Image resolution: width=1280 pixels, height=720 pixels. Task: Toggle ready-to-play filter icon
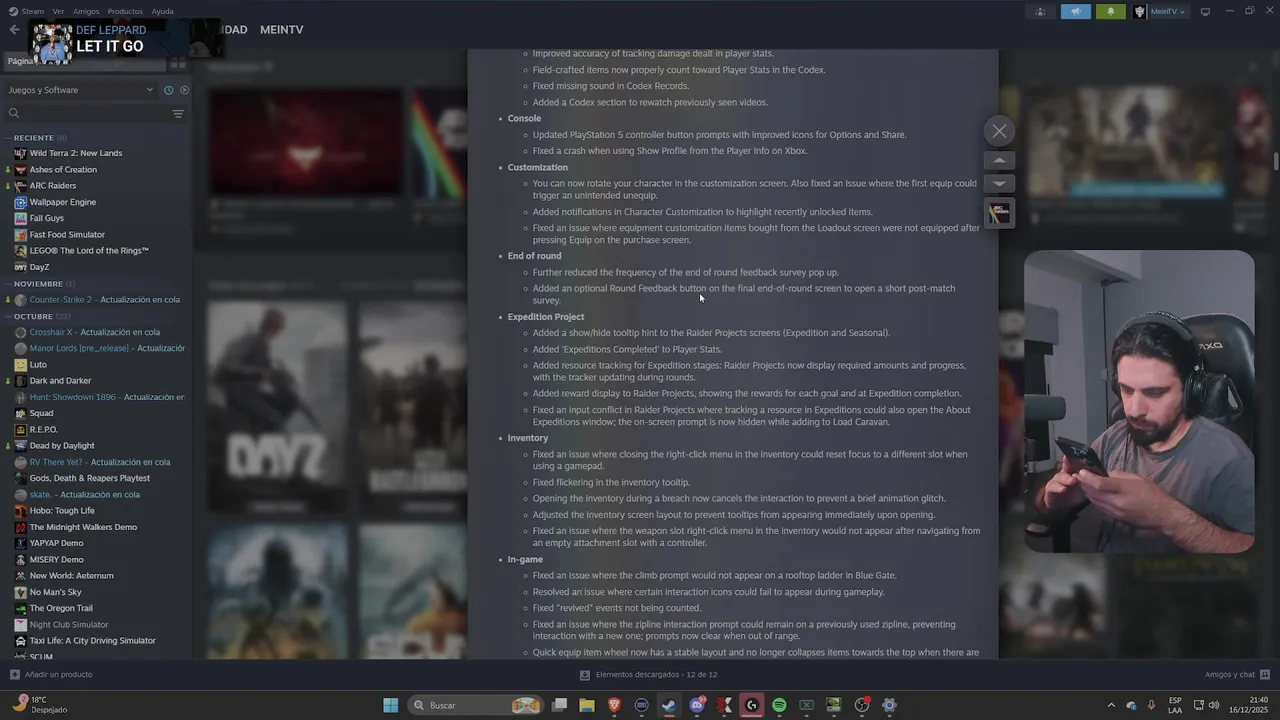184,90
